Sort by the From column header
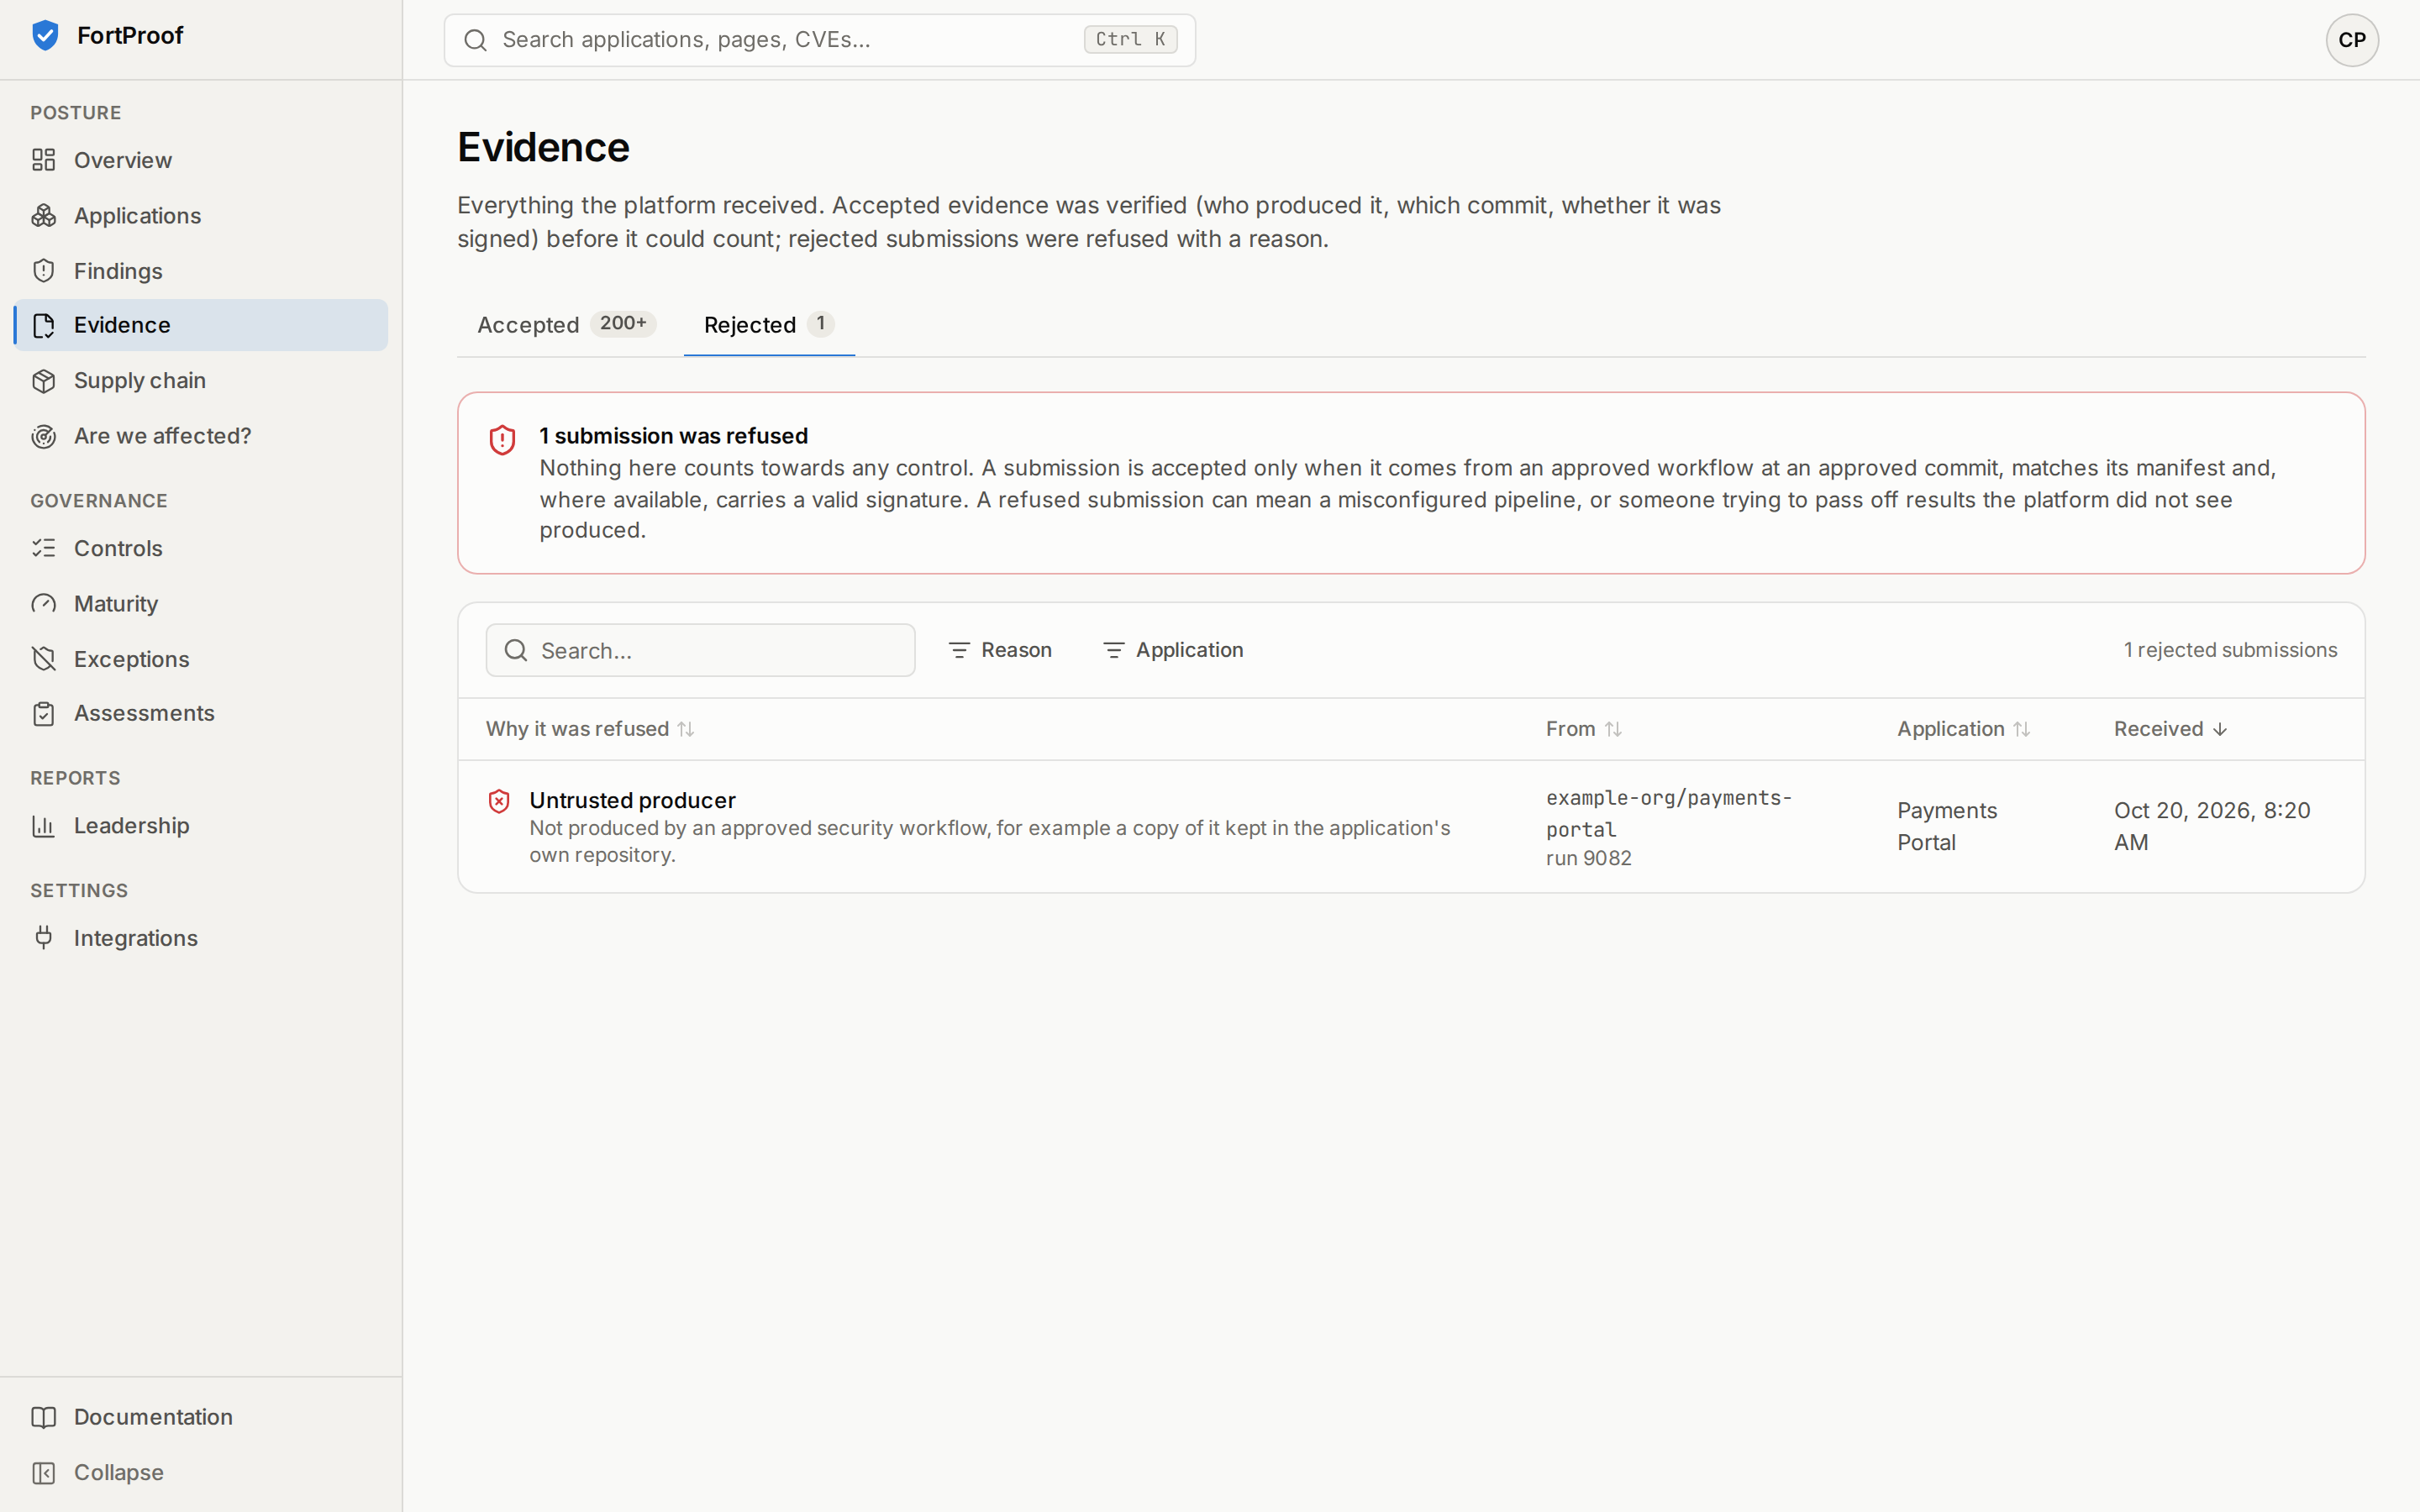 point(1584,729)
